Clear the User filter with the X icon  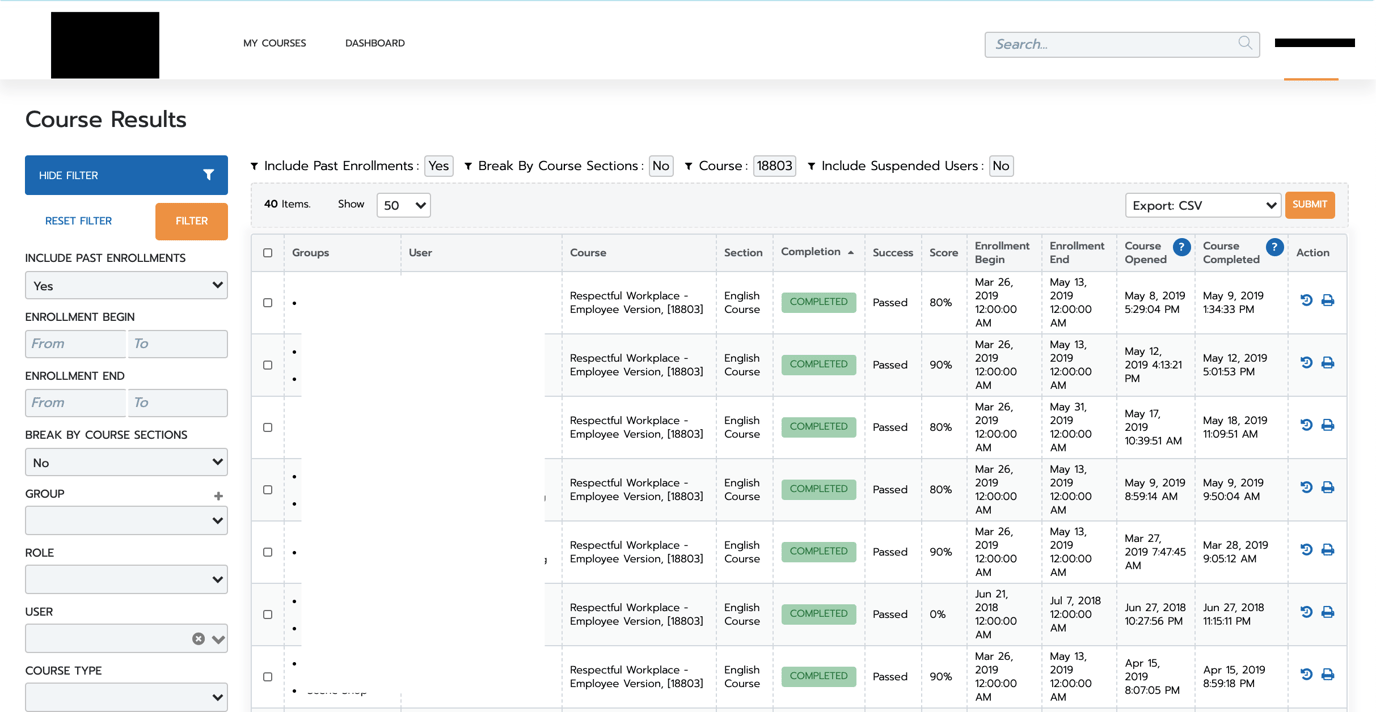tap(198, 639)
